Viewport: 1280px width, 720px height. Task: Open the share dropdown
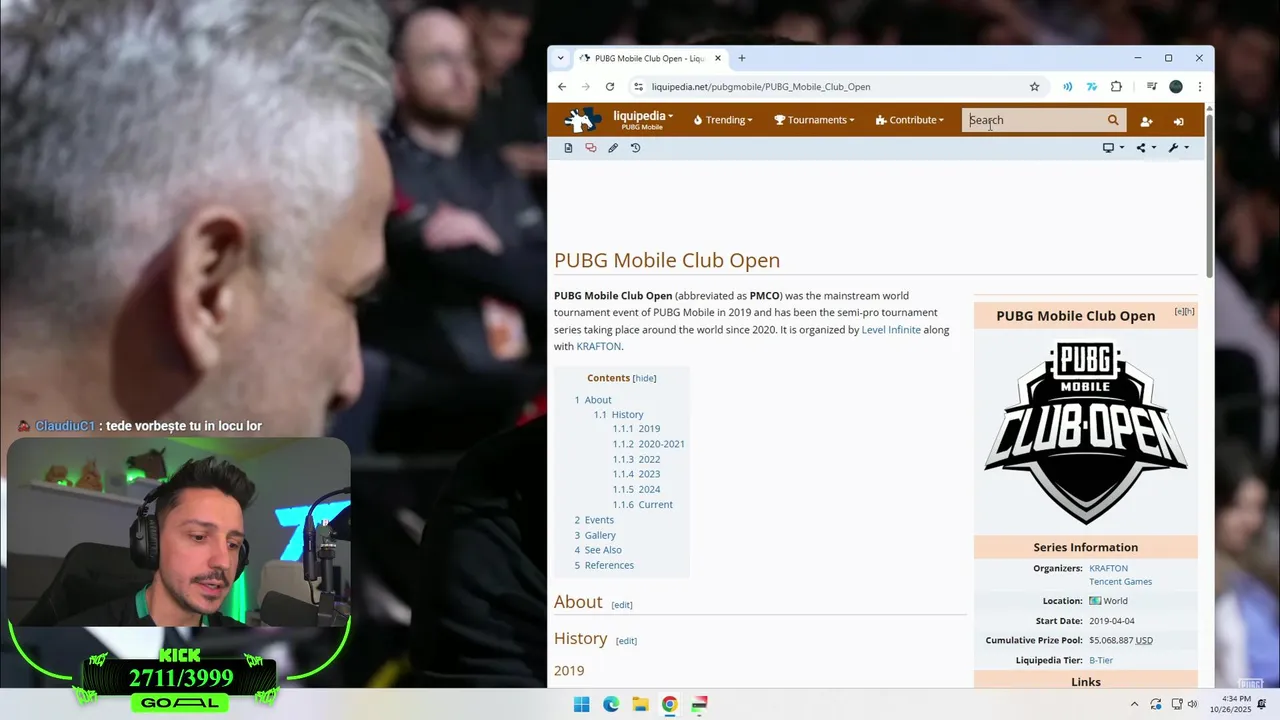[x=1146, y=148]
